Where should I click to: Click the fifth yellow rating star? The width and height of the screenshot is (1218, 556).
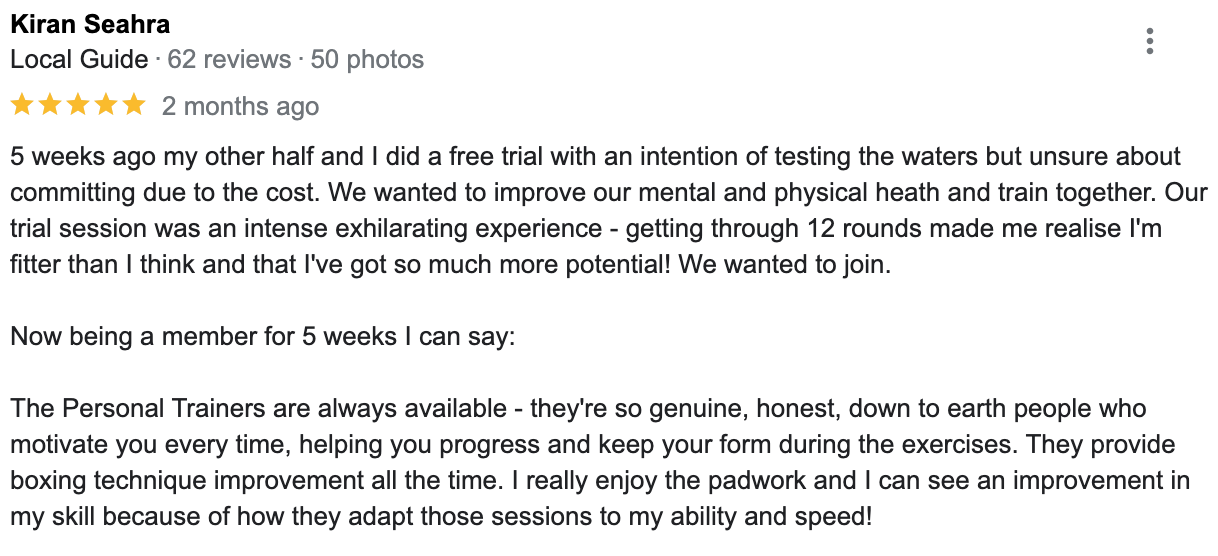pyautogui.click(x=134, y=105)
